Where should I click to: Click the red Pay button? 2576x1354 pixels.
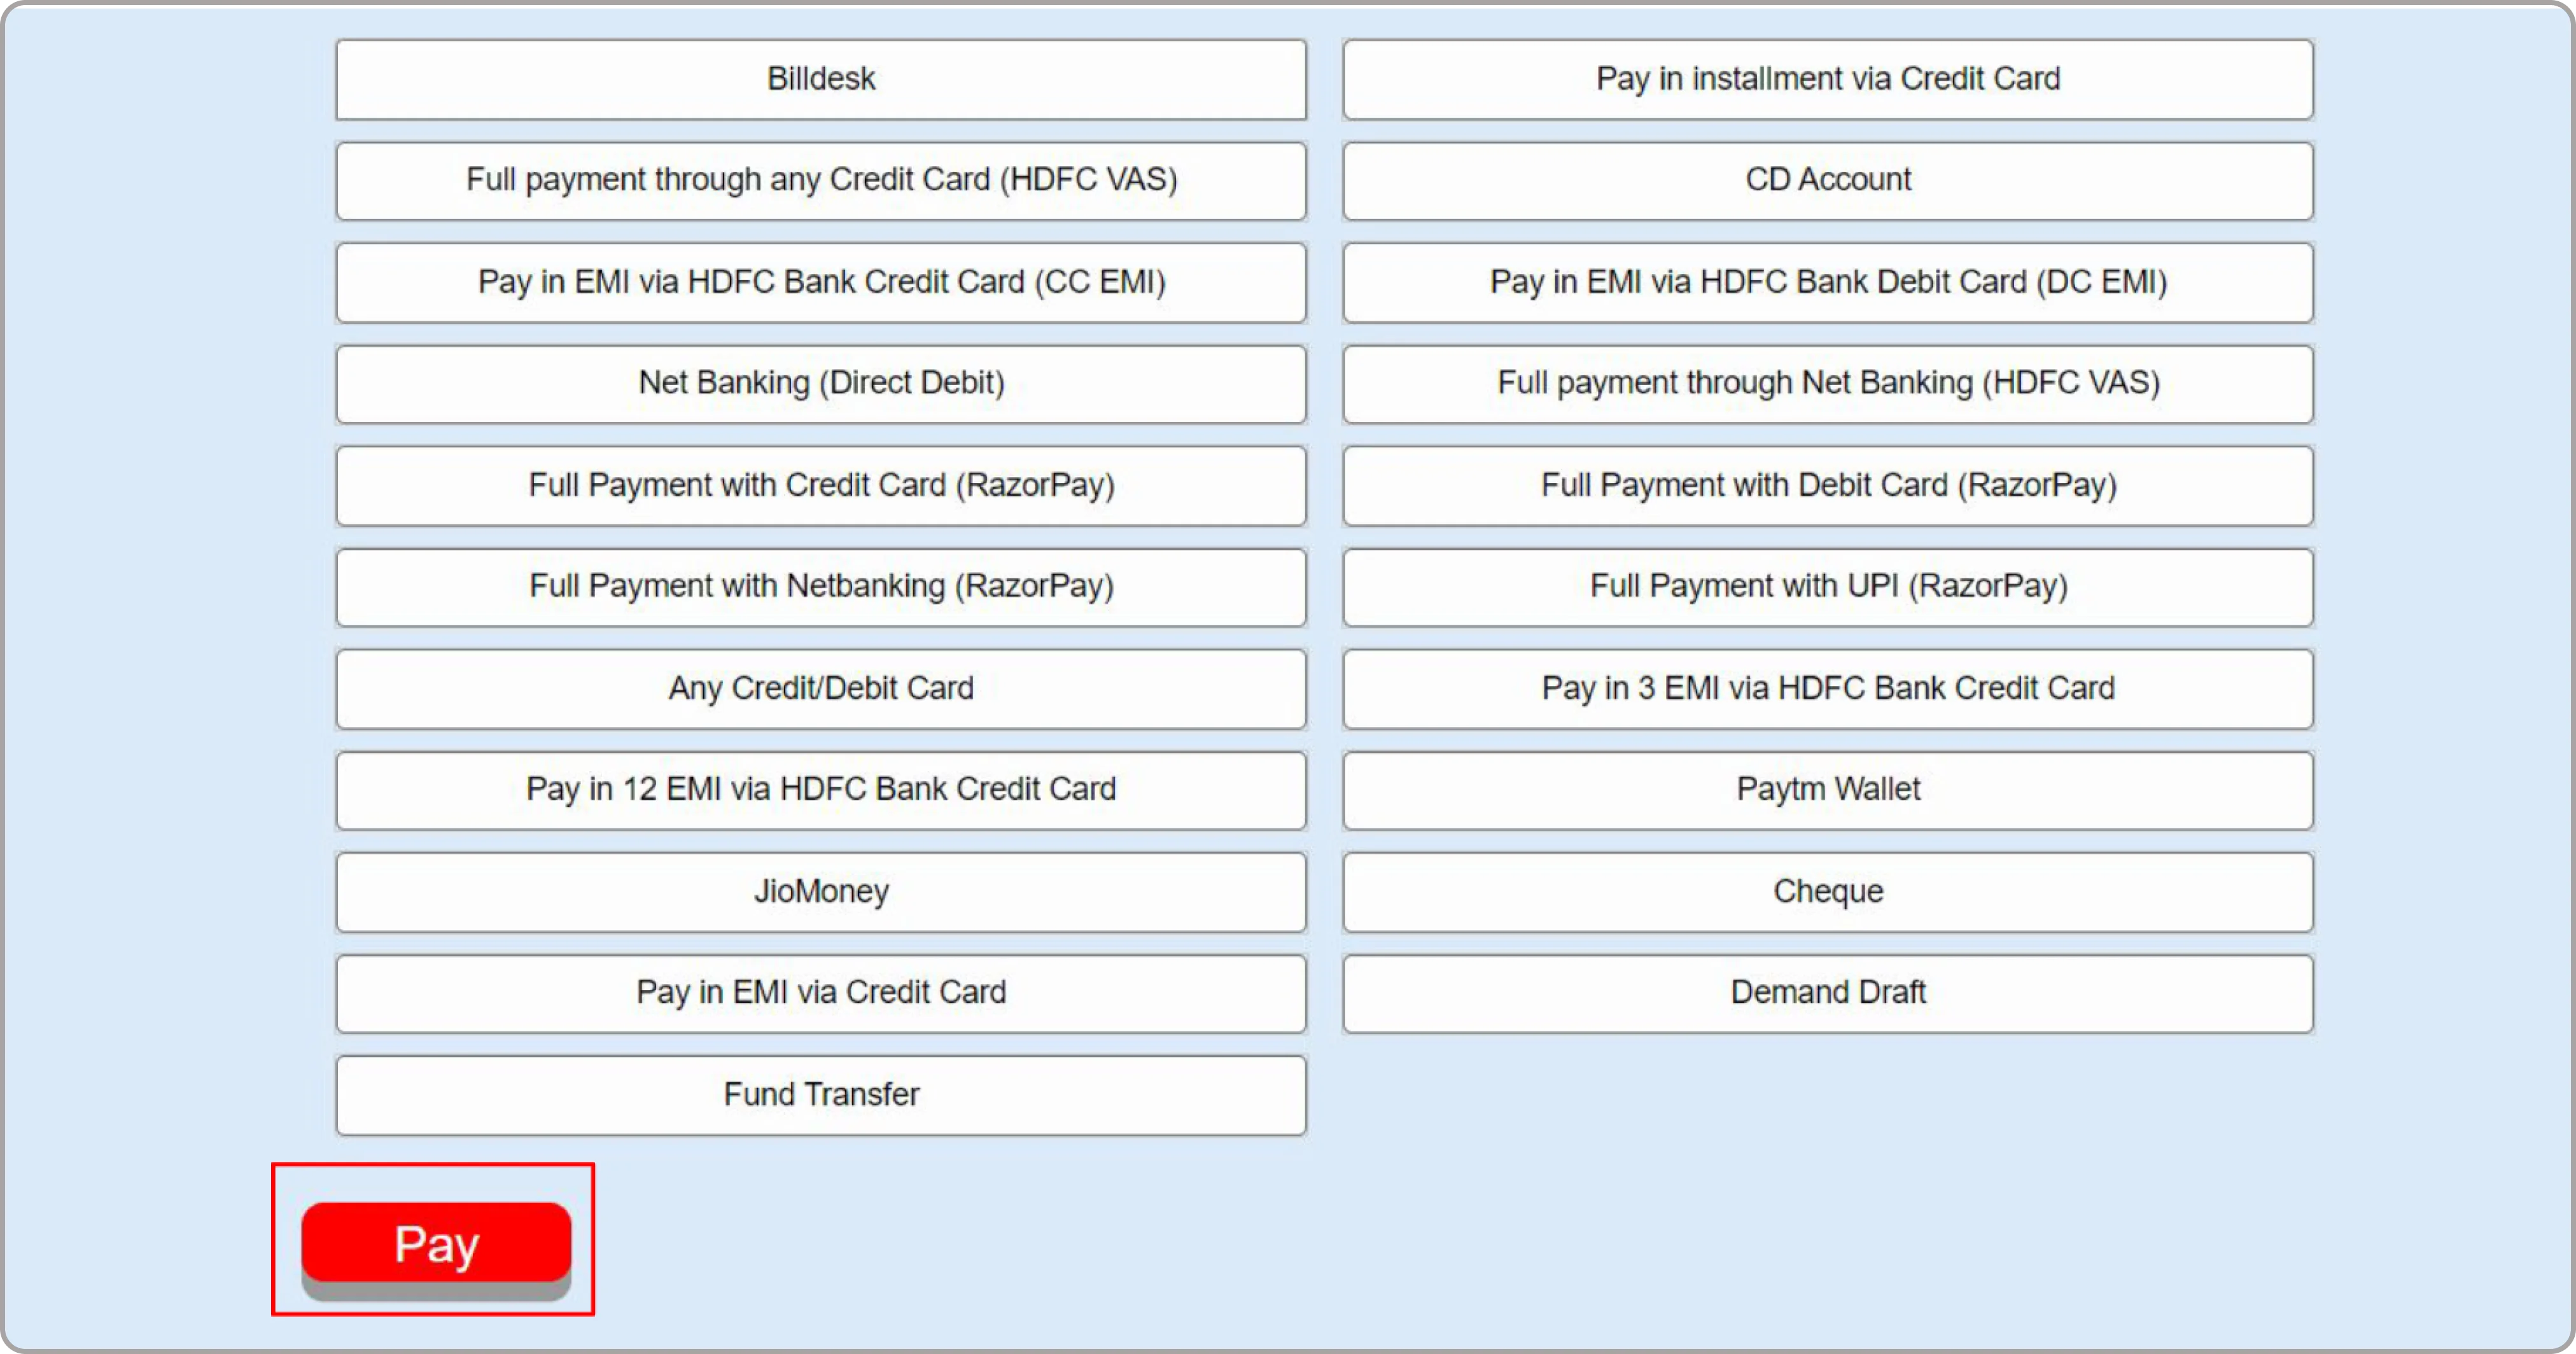tap(436, 1243)
